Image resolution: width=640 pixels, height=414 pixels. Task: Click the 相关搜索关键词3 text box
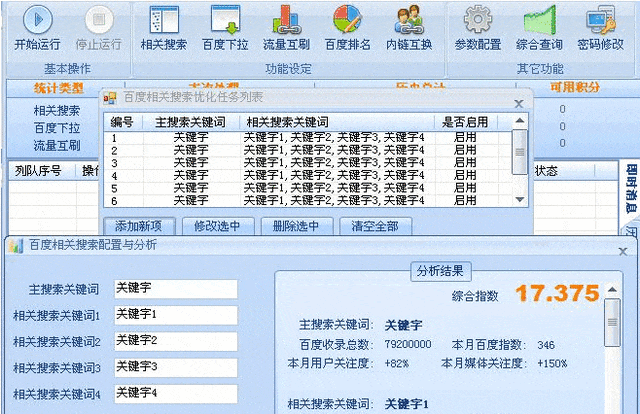click(175, 367)
